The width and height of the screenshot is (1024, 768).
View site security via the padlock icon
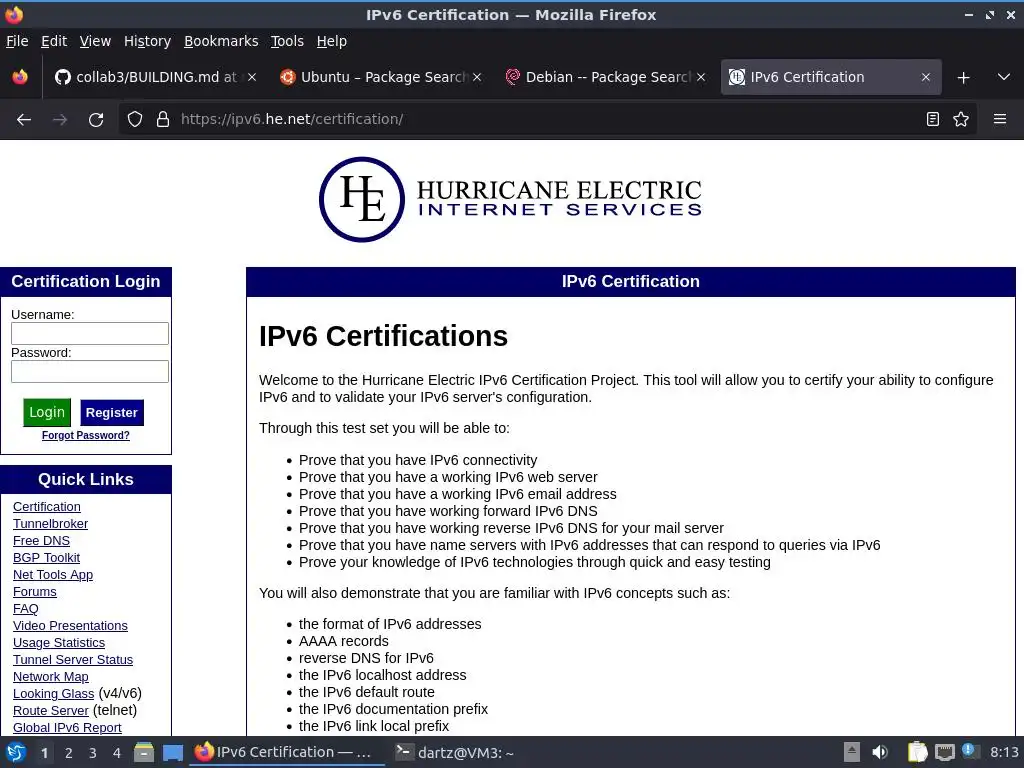(x=163, y=120)
